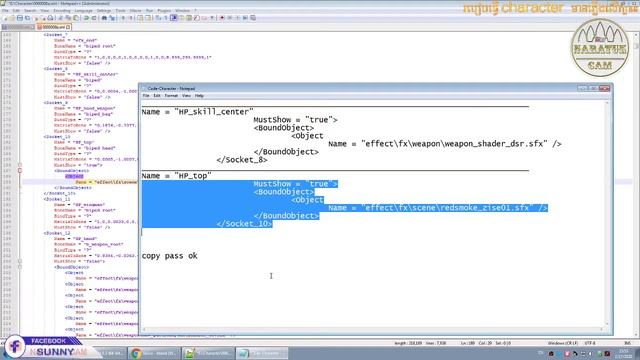Close the 000000ba.xml tab with its X

click(68, 27)
